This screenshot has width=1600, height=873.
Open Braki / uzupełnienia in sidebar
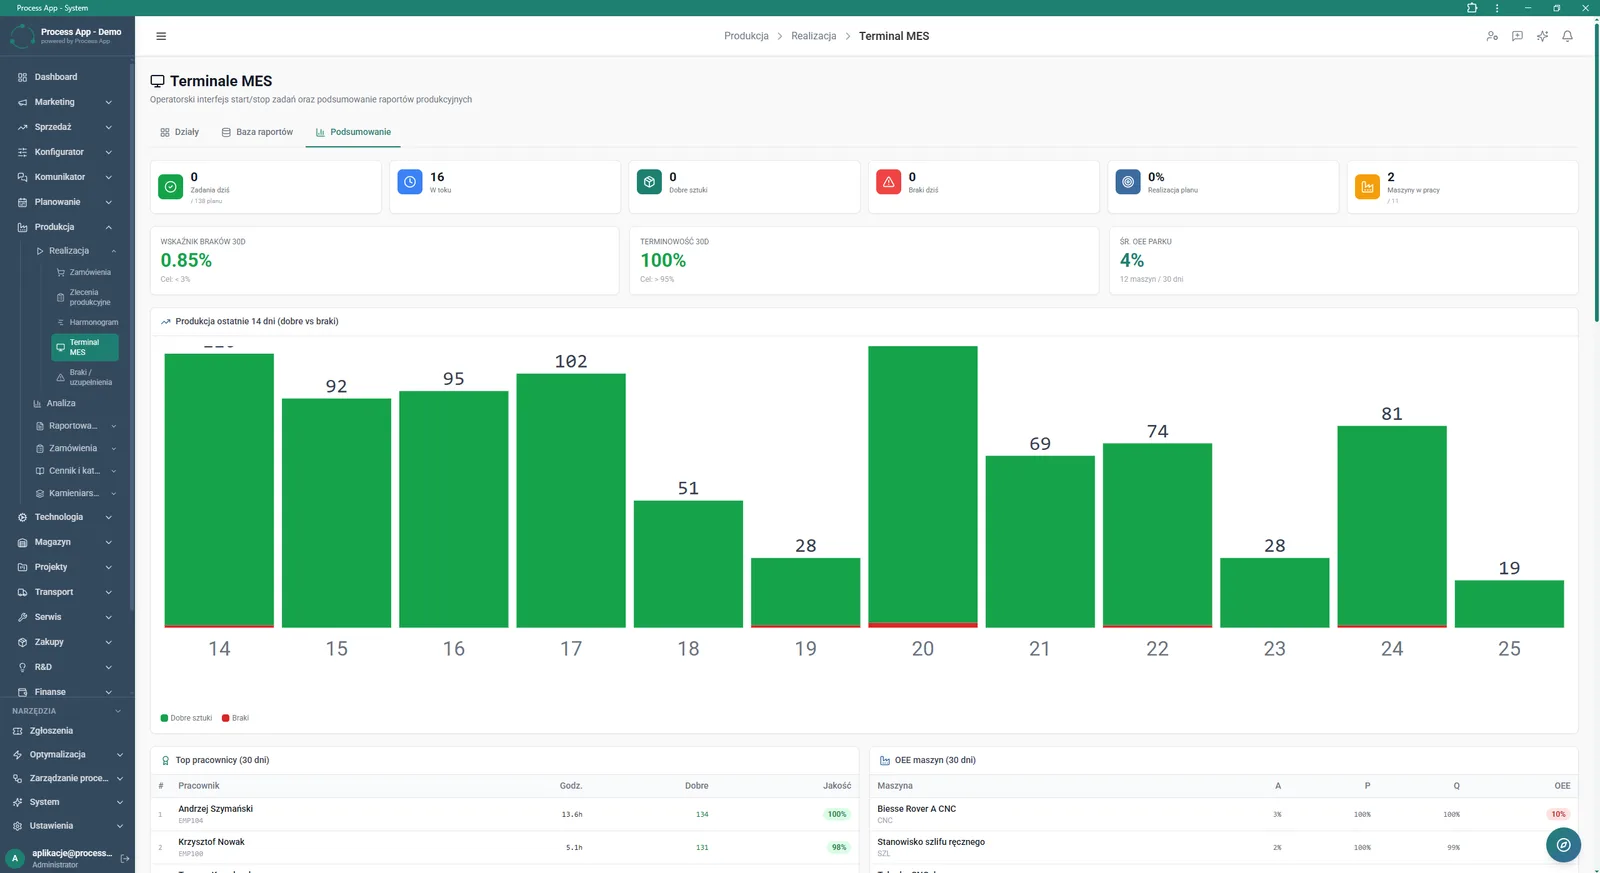(85, 377)
